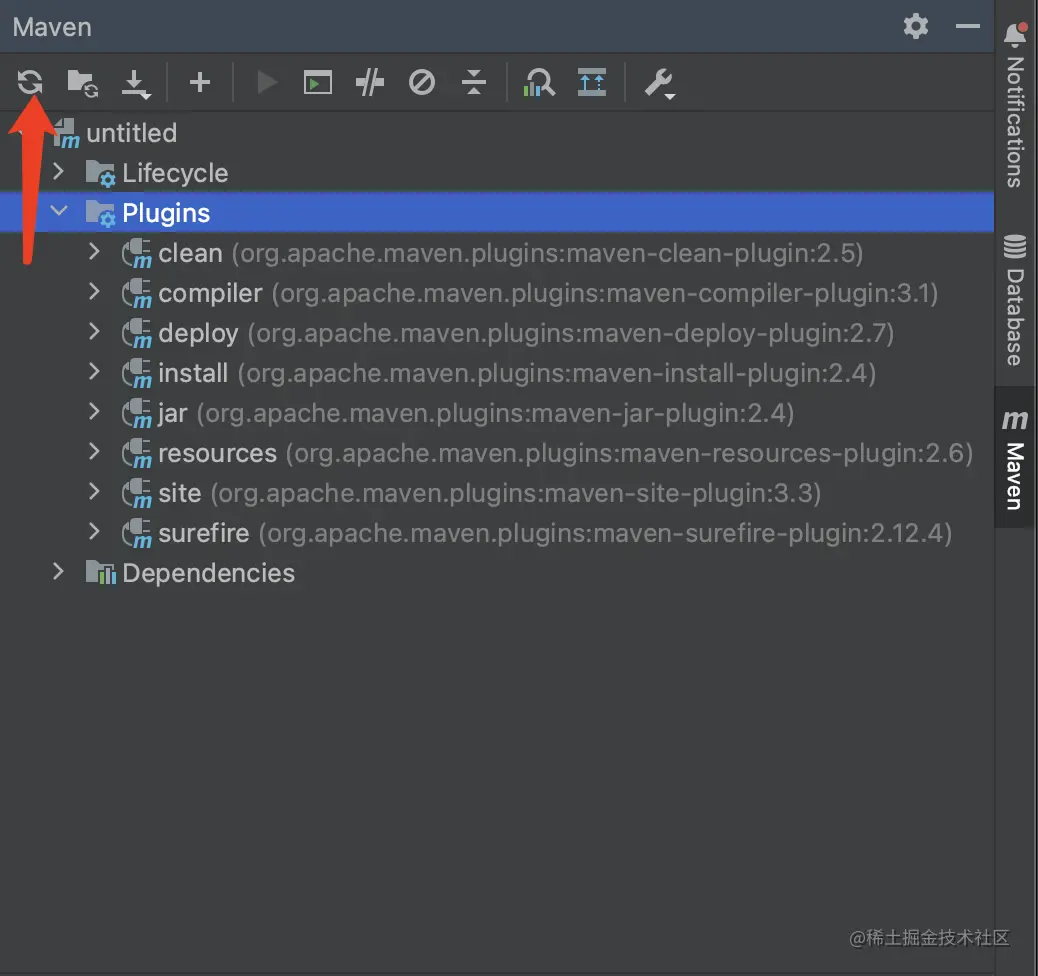Open the Database side tab
Screen dimensions: 1038x976
pyautogui.click(x=1015, y=299)
